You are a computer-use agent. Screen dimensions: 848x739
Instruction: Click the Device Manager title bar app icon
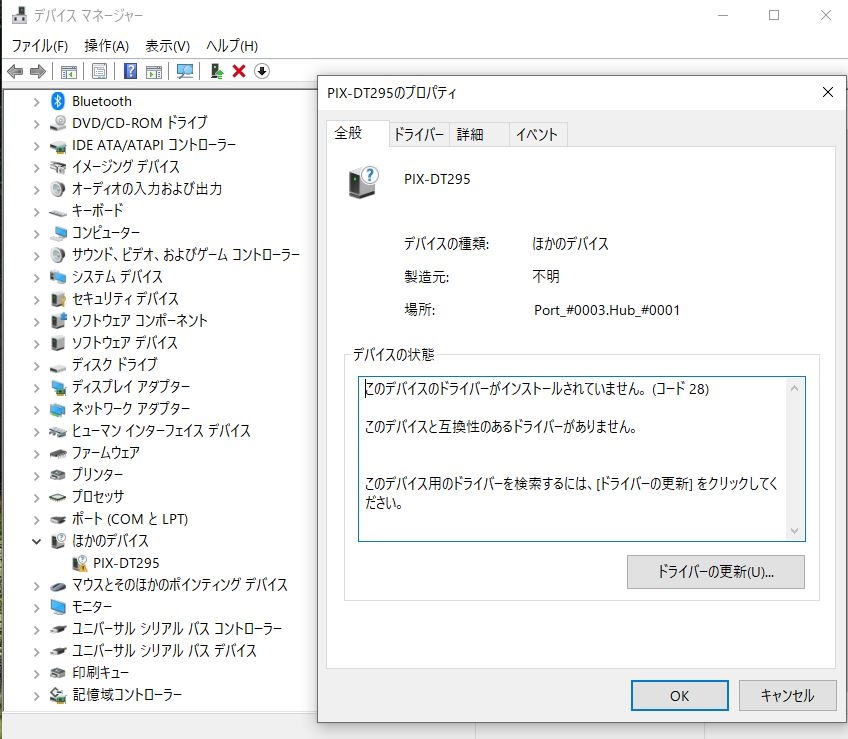[x=19, y=15]
